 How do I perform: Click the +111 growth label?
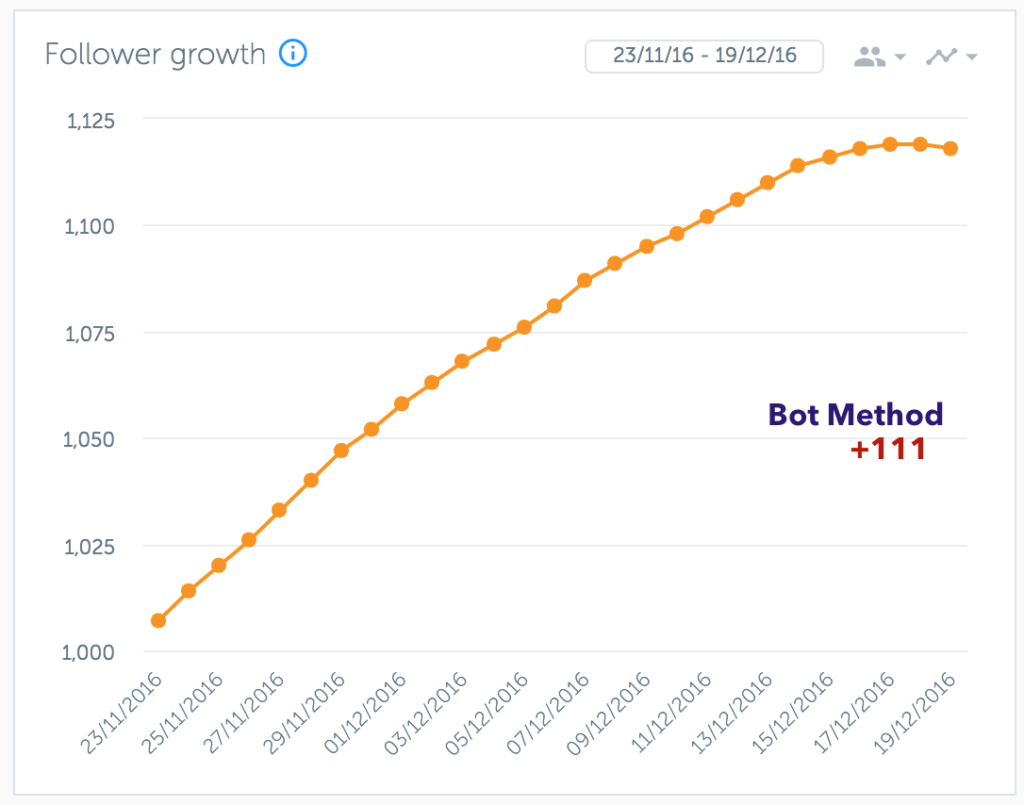point(888,449)
